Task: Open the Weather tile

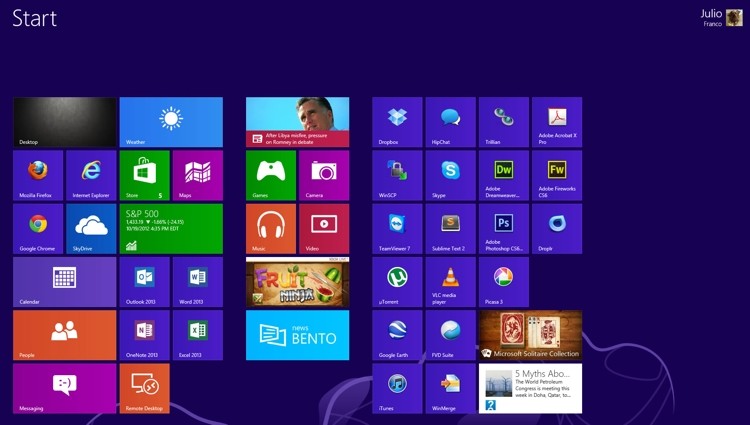Action: pyautogui.click(x=171, y=122)
